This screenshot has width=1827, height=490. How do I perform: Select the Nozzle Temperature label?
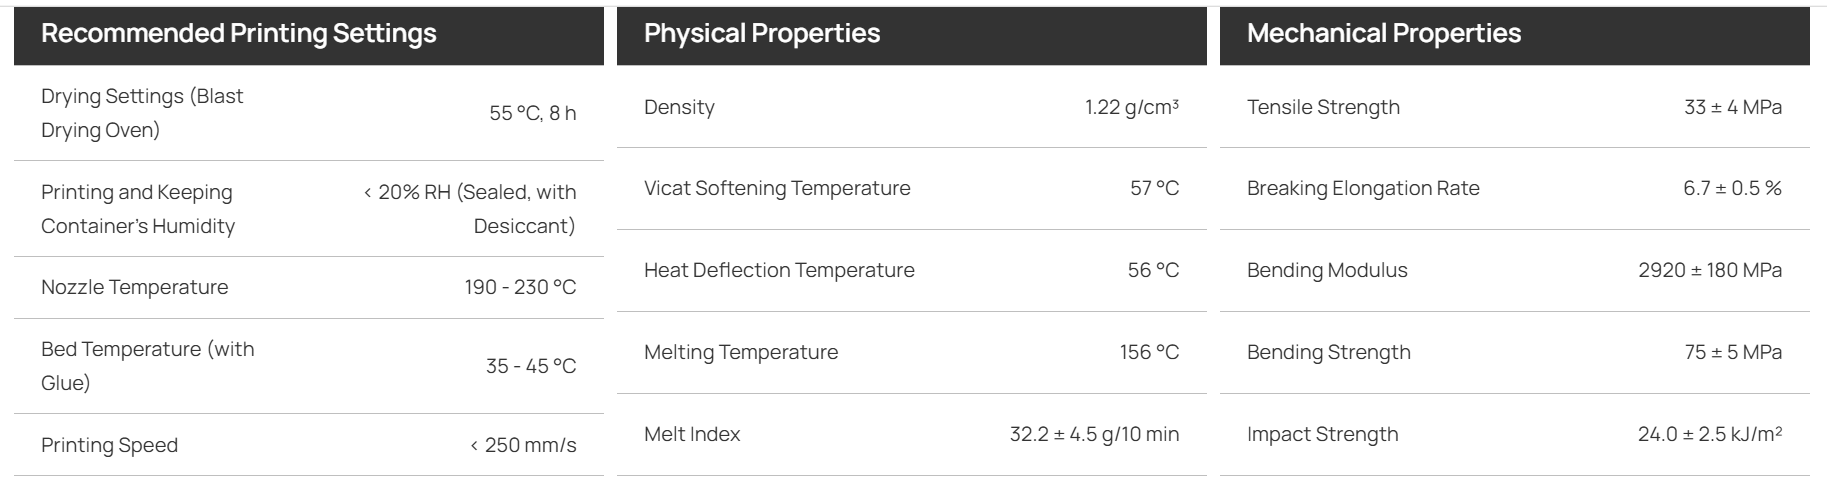pyautogui.click(x=135, y=287)
